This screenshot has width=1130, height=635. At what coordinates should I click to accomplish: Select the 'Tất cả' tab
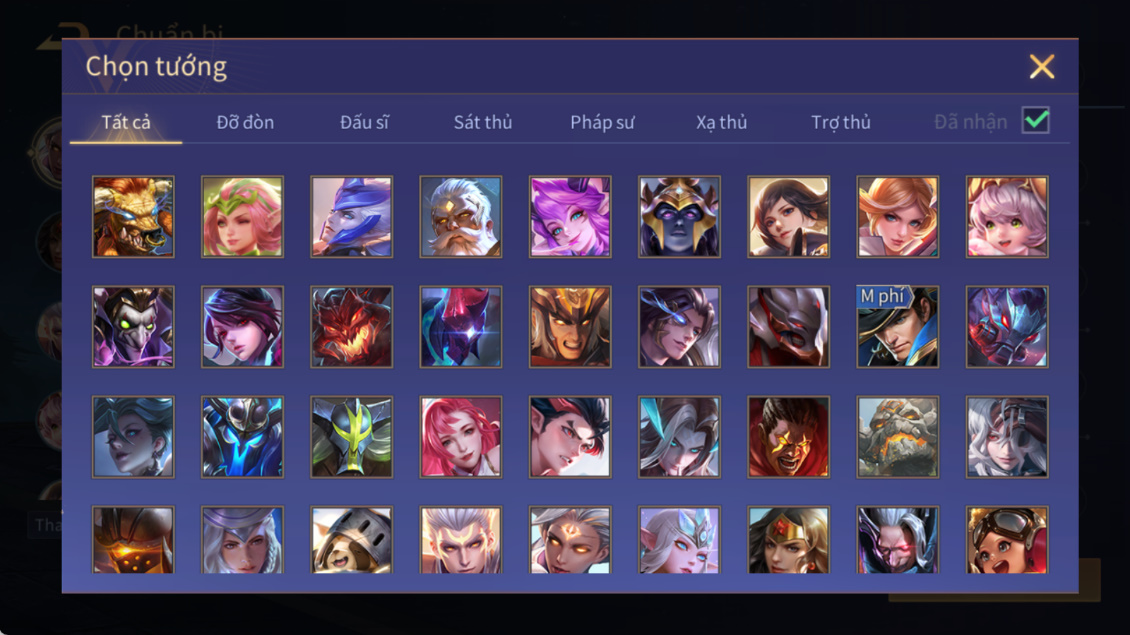coord(126,123)
